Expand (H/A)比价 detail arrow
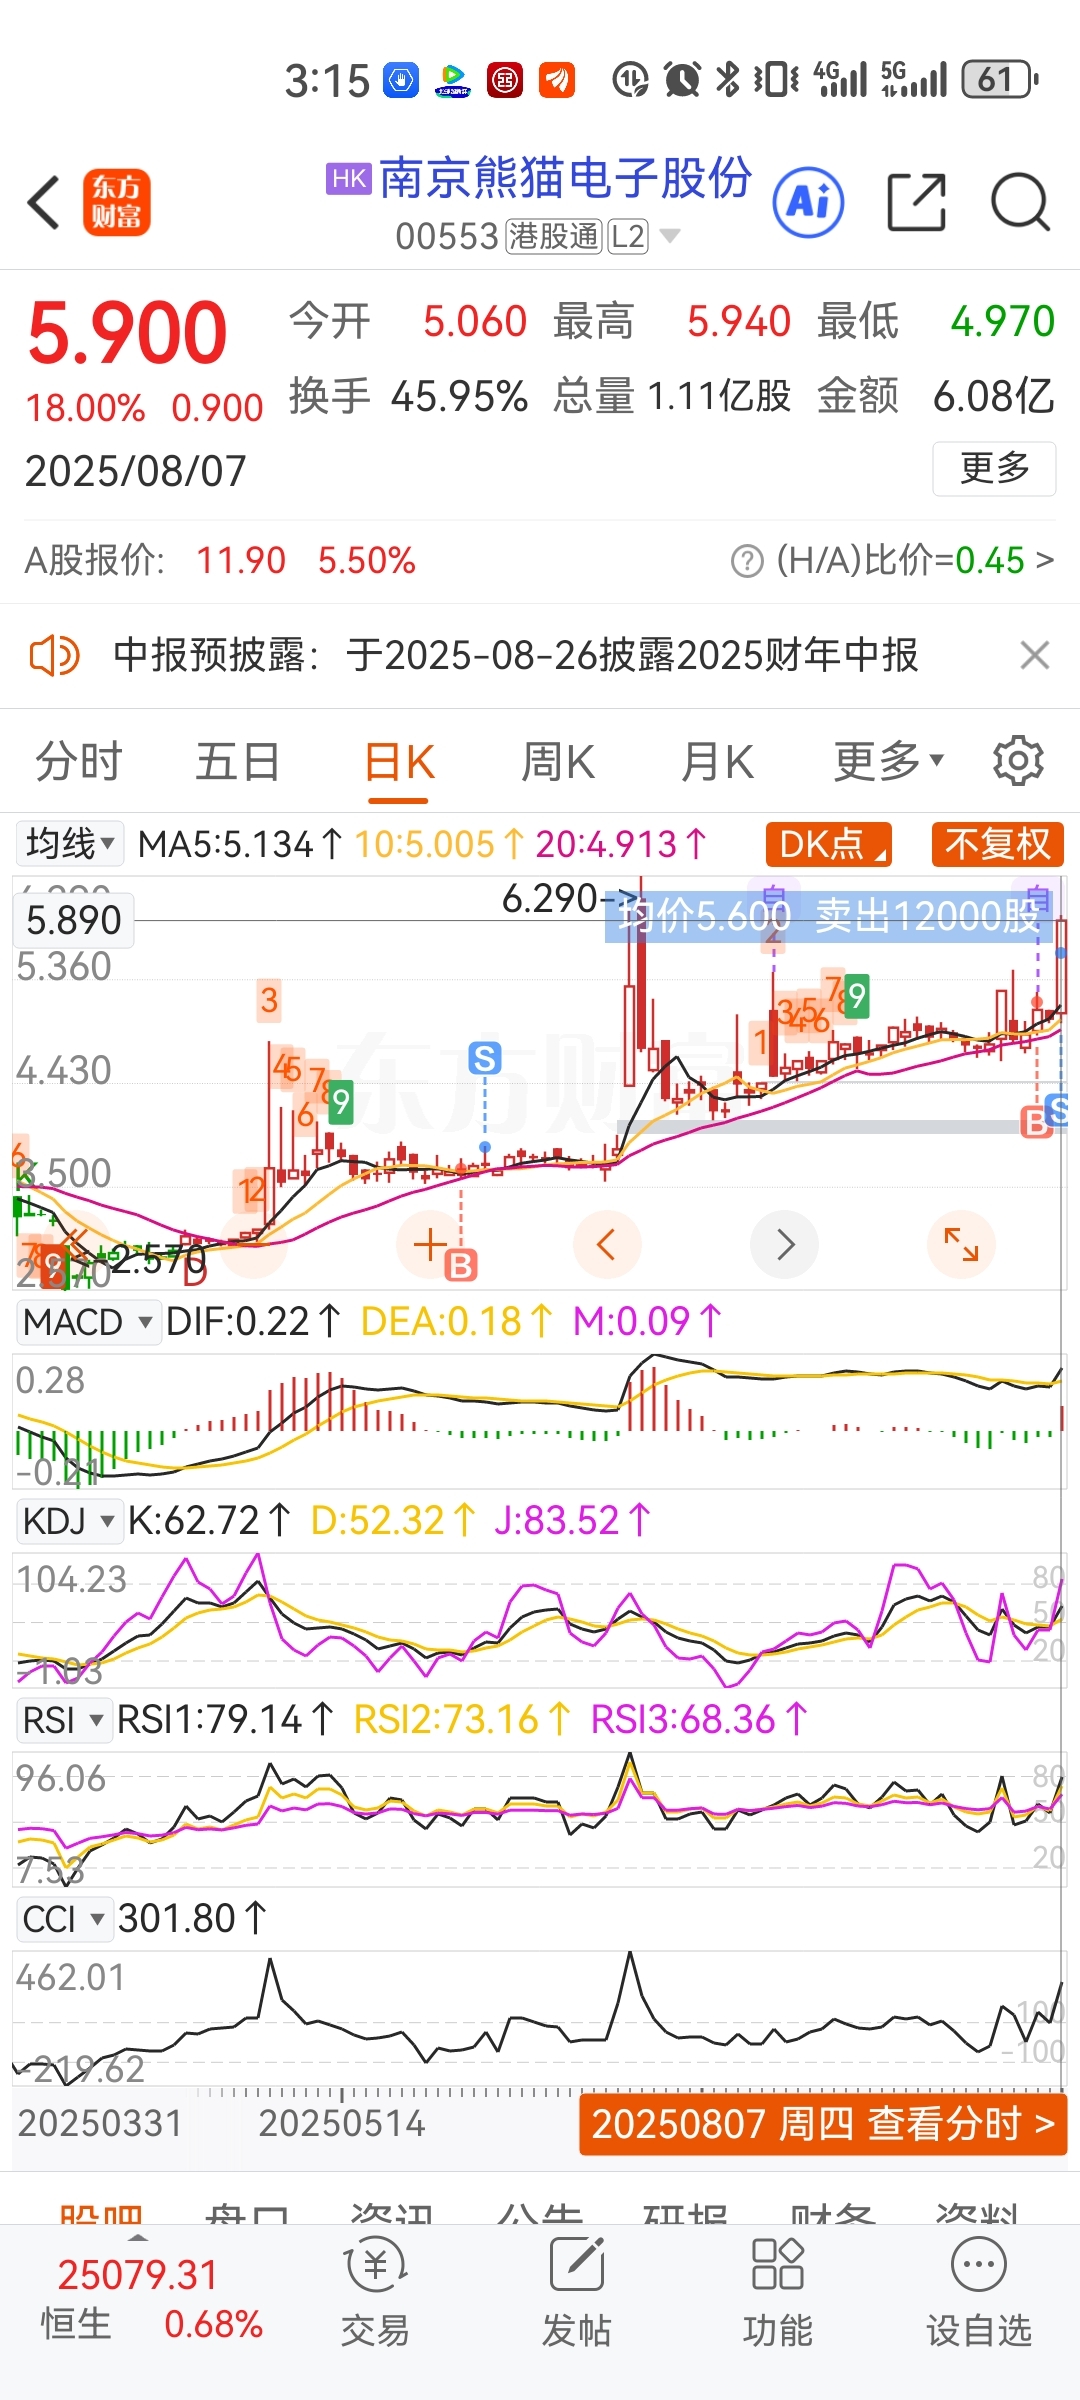Image resolution: width=1080 pixels, height=2400 pixels. [1045, 560]
